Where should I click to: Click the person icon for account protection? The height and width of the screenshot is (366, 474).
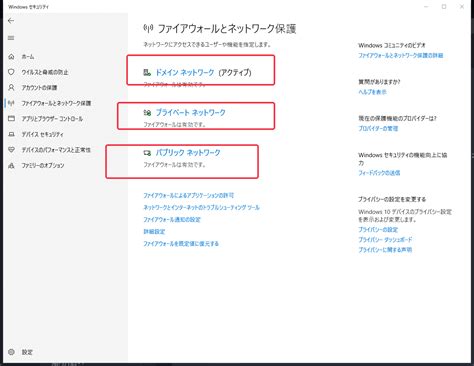(x=11, y=88)
